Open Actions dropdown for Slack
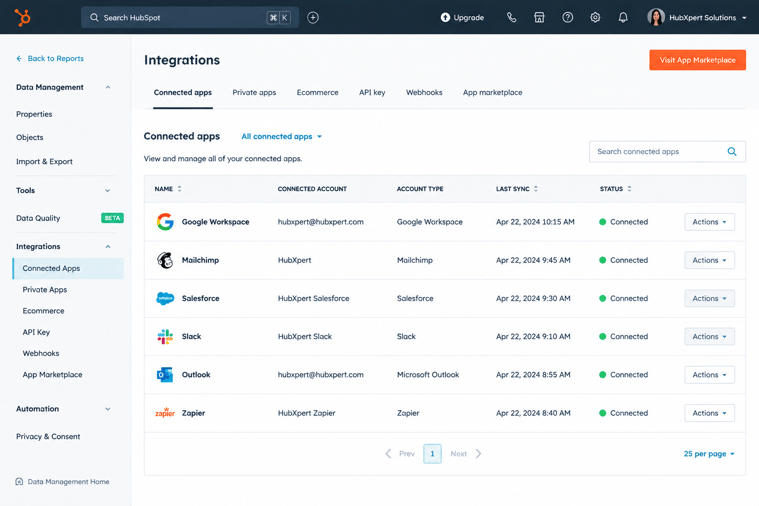This screenshot has width=759, height=506. (709, 337)
